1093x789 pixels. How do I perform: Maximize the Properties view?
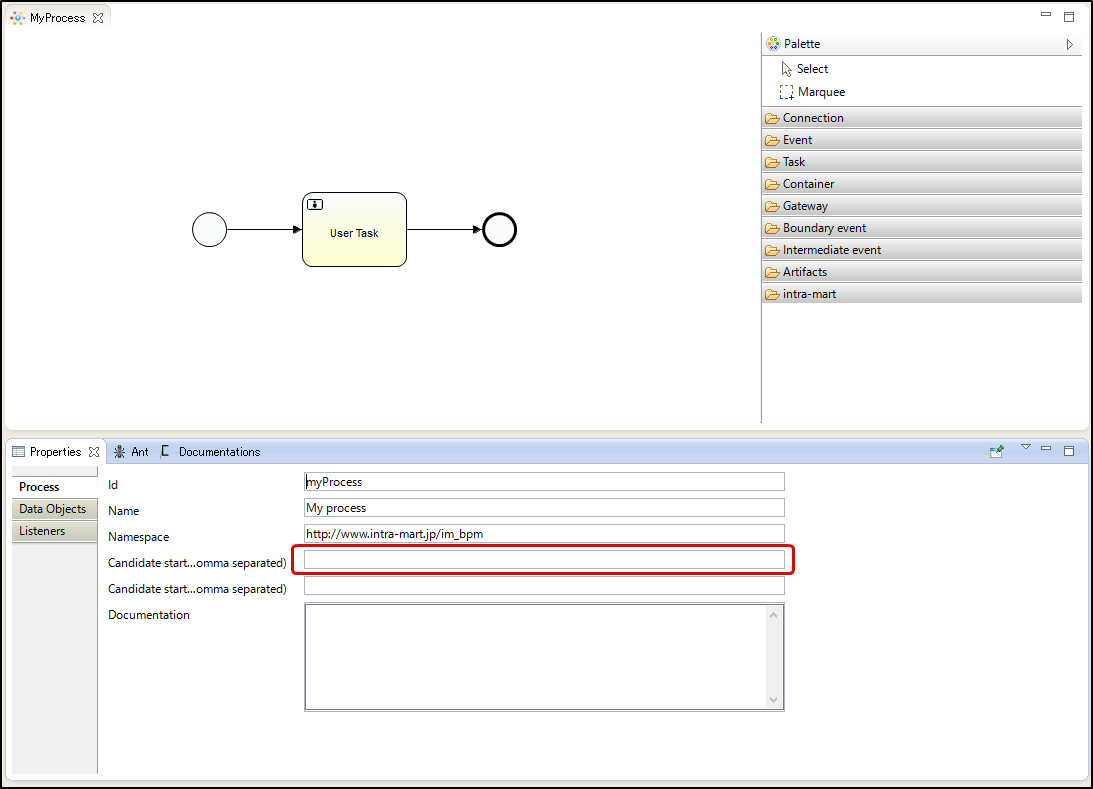pos(1069,451)
